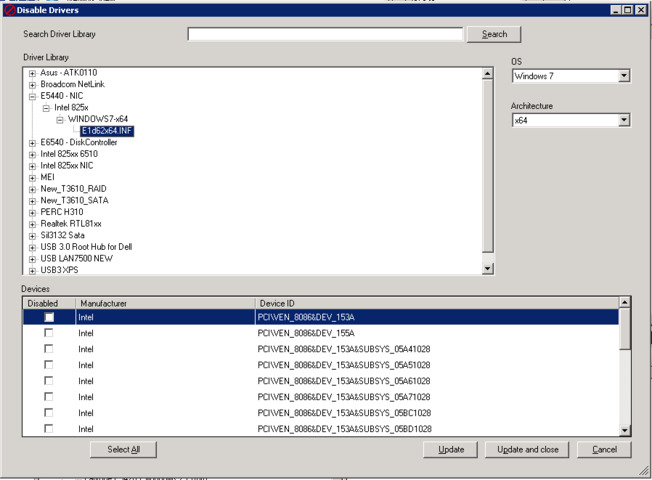Click the Disable Drivers title bar icon
Image resolution: width=652 pixels, height=480 pixels.
[9, 10]
